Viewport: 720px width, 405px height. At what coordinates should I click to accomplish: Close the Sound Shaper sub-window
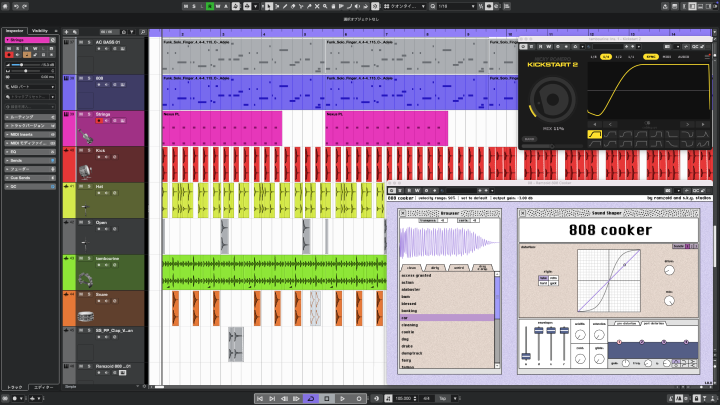pos(522,213)
